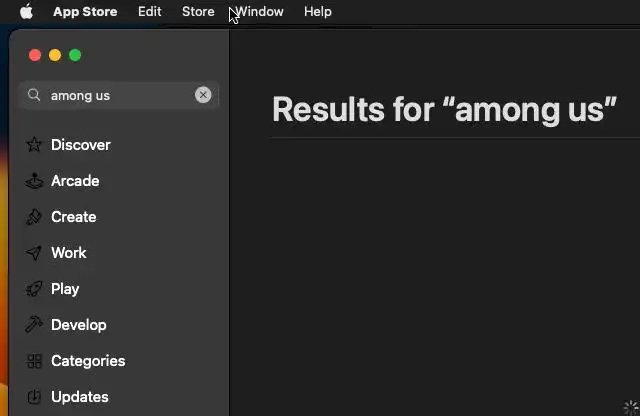
Task: Click the yellow minimize window button
Action: [x=55, y=55]
